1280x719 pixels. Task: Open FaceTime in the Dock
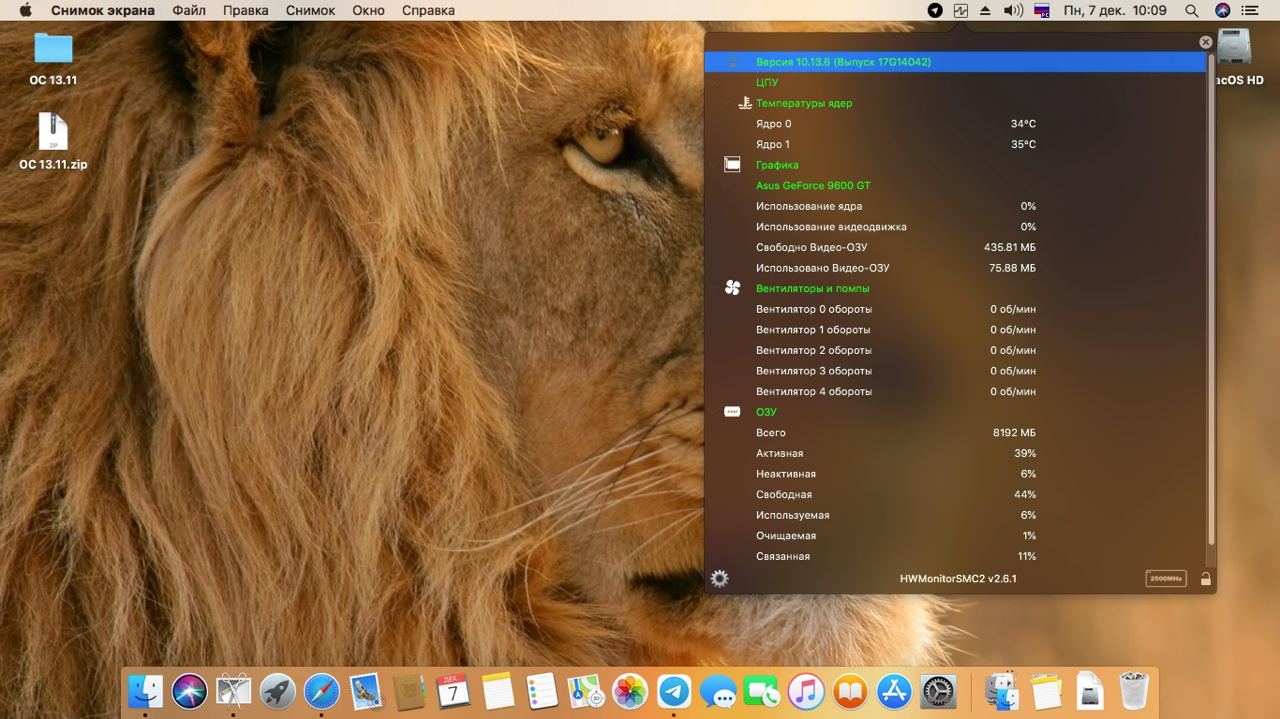pos(762,691)
